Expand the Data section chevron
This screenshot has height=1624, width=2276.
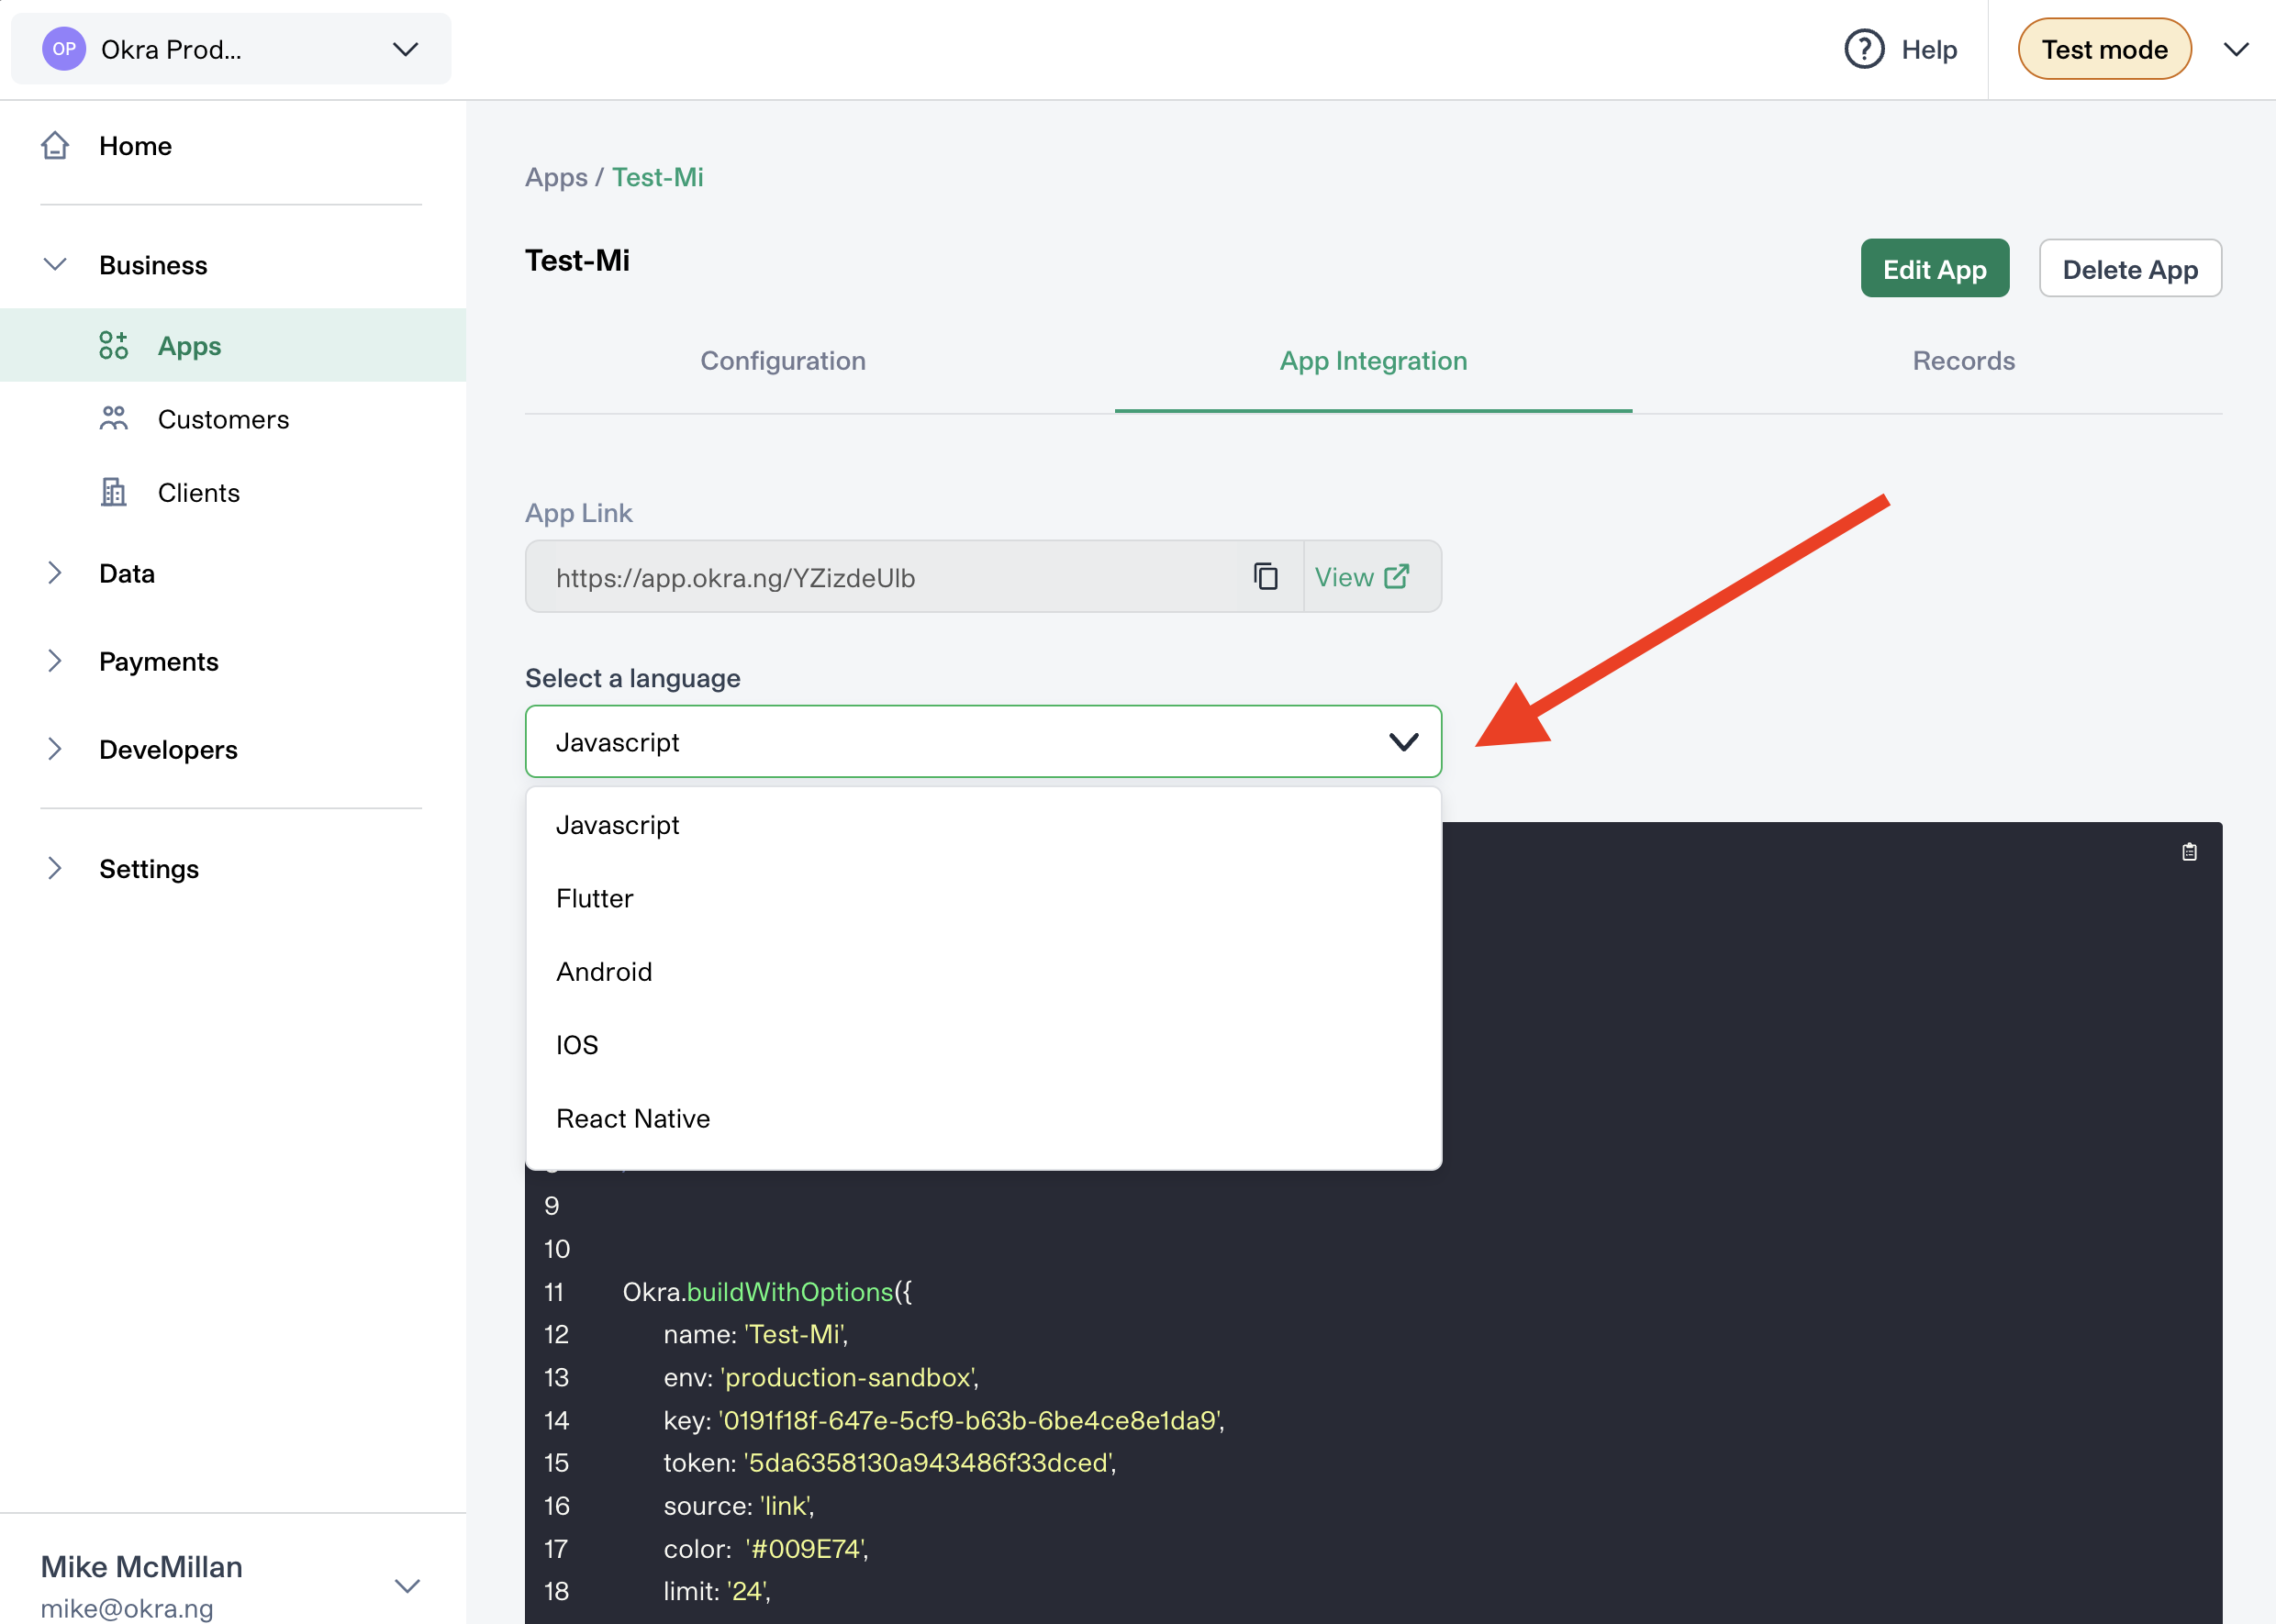(55, 572)
